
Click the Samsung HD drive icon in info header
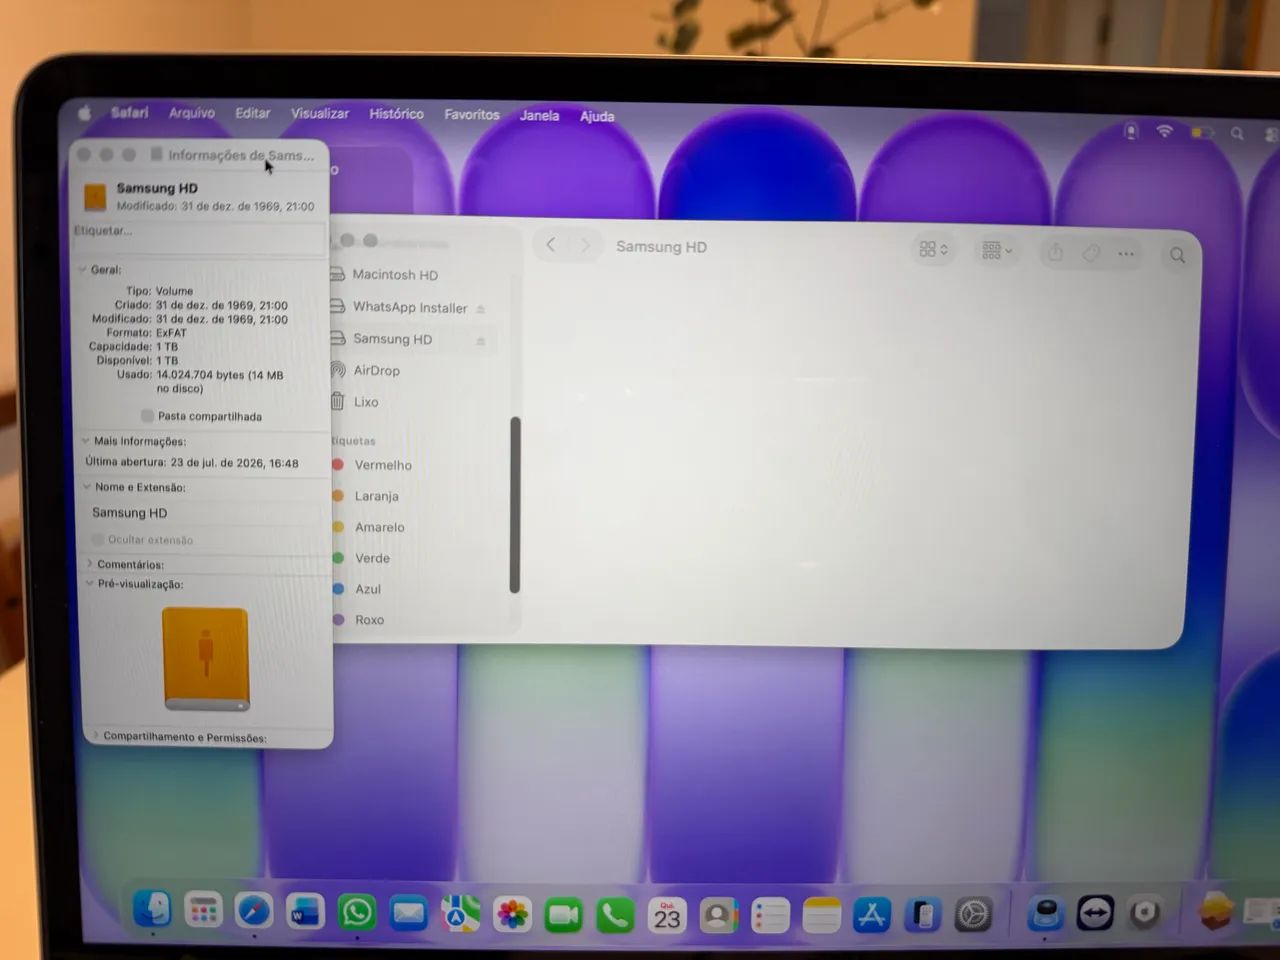click(95, 197)
